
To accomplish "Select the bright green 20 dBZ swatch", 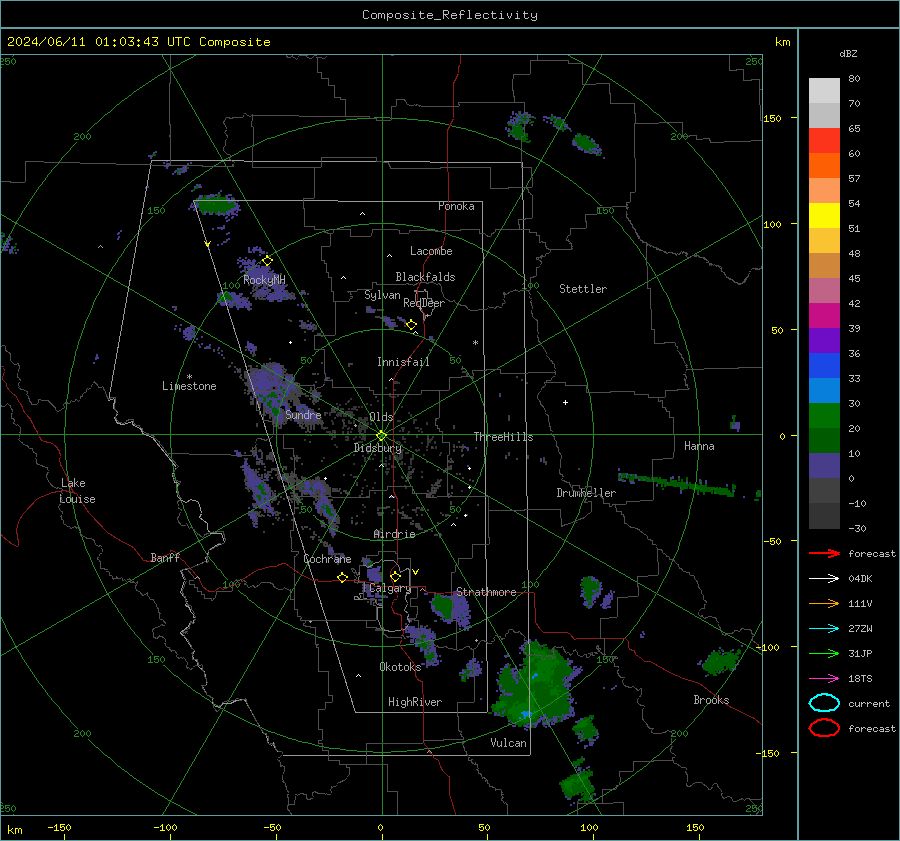I will (824, 415).
